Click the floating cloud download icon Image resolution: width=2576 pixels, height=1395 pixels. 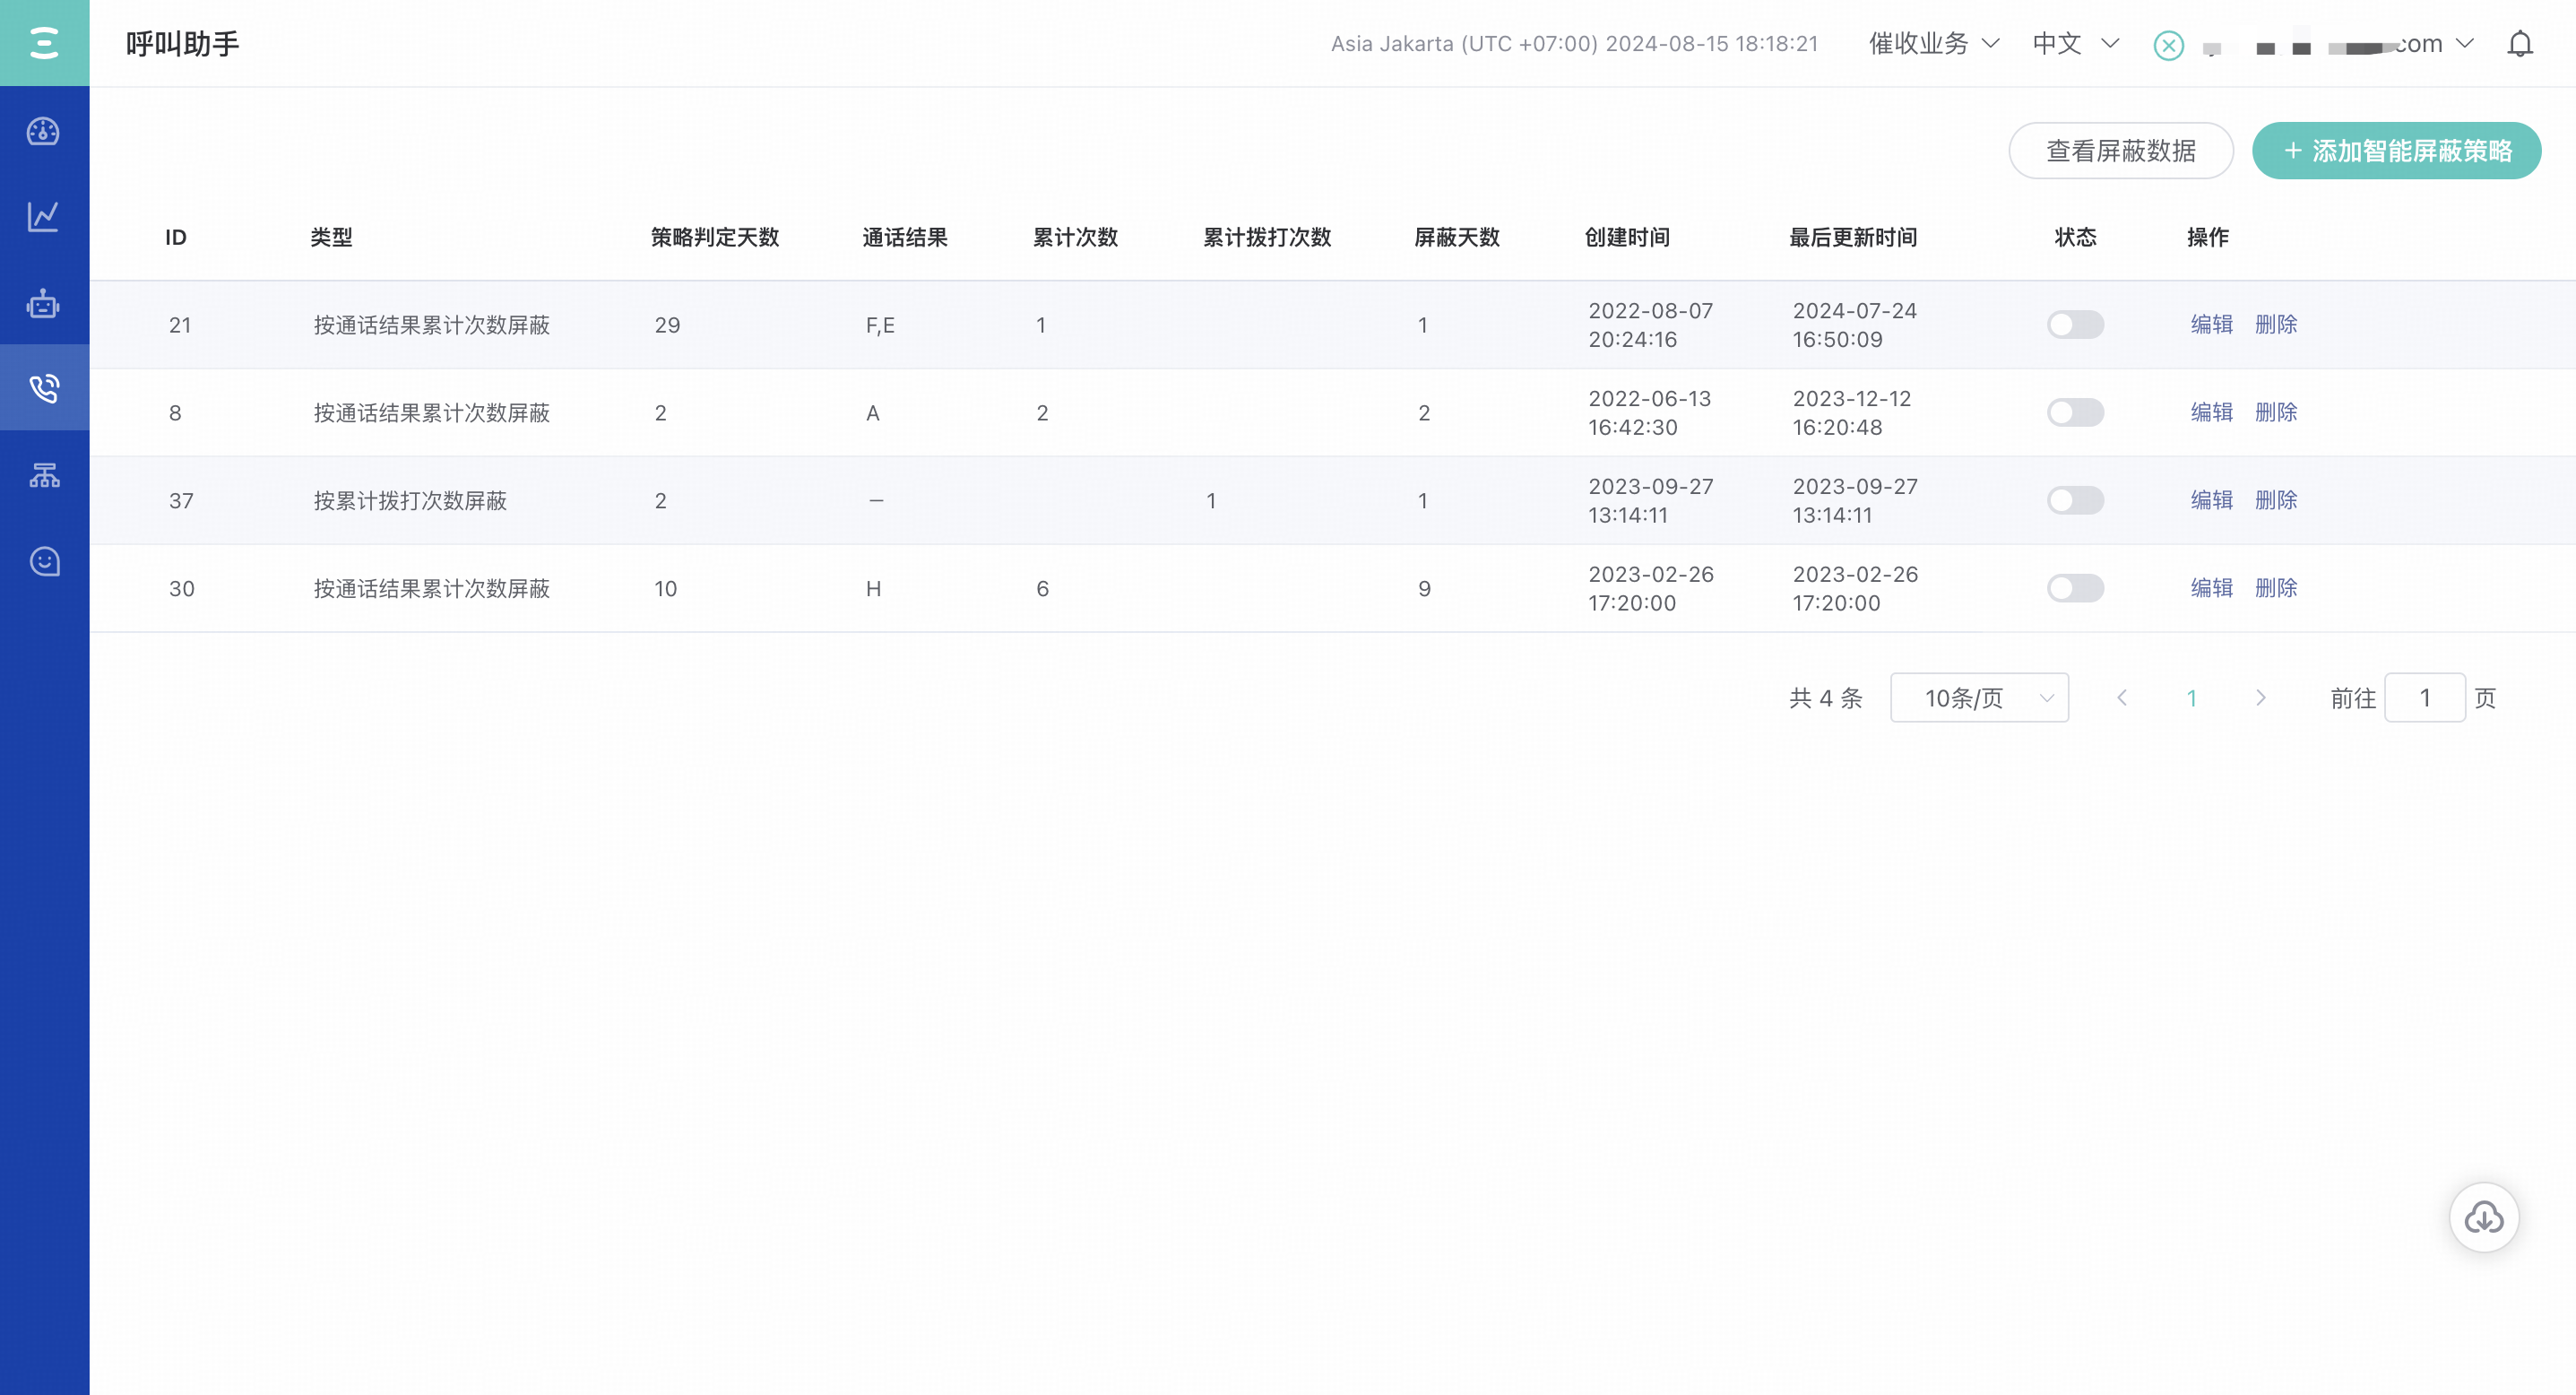pyautogui.click(x=2483, y=1217)
